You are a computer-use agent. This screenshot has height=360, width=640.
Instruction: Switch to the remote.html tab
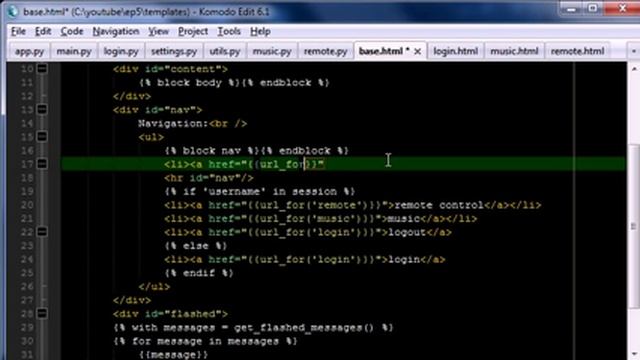click(x=577, y=51)
